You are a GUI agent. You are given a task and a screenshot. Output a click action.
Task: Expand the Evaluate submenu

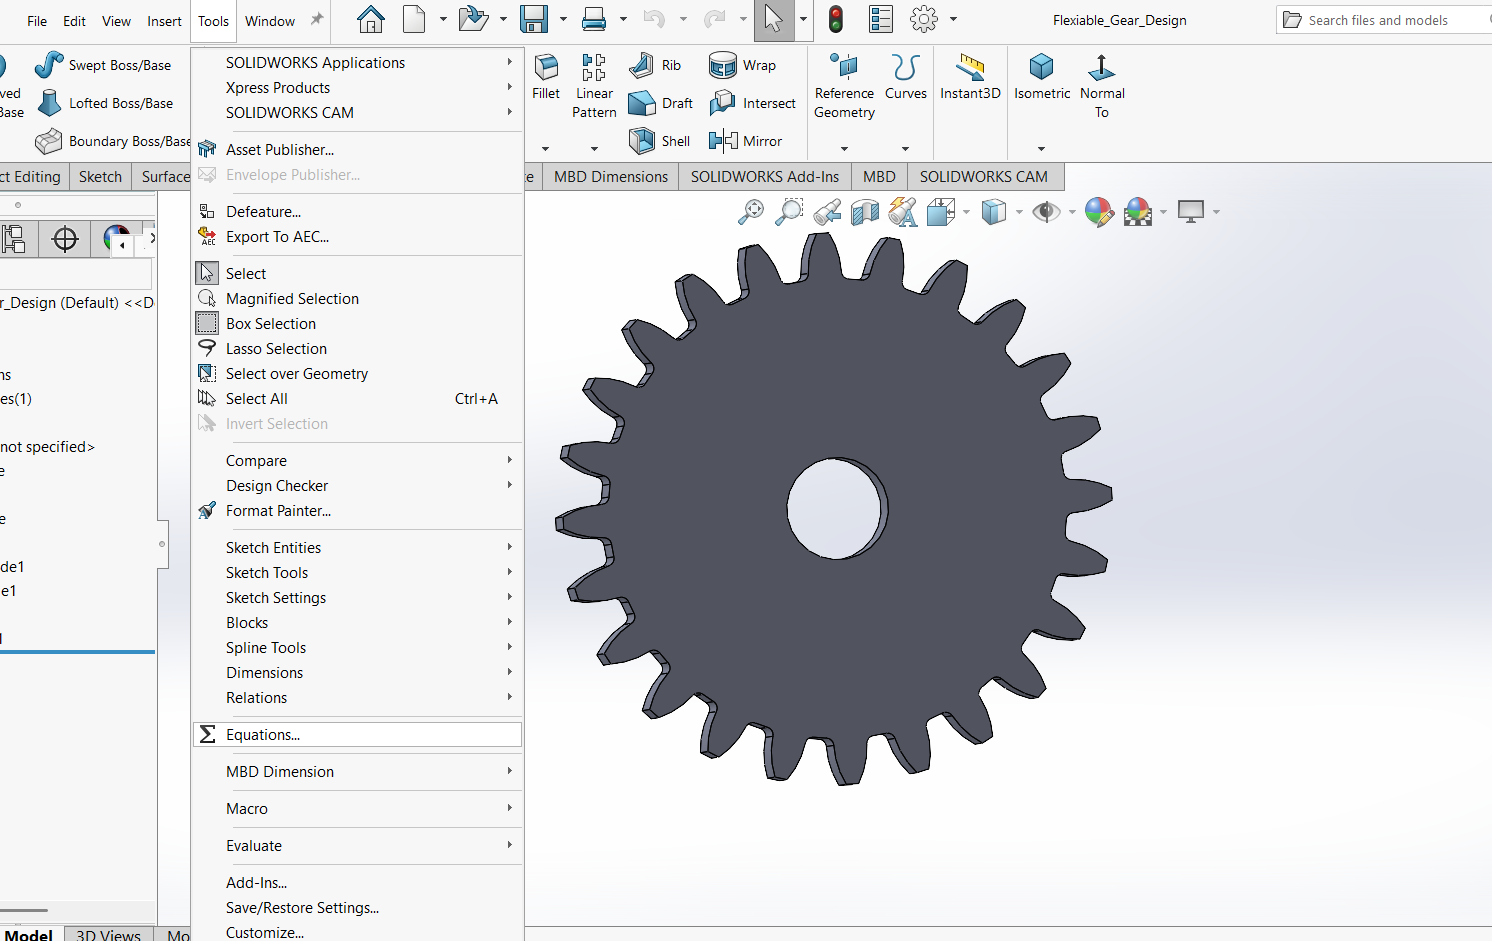click(x=358, y=845)
